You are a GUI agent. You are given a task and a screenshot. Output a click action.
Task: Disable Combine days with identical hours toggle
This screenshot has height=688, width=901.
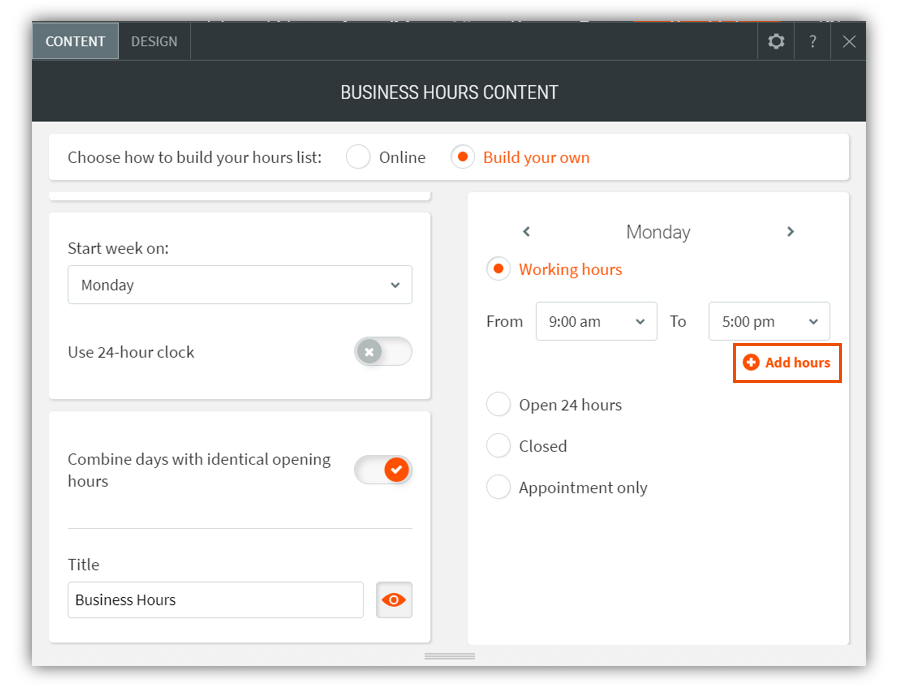click(383, 470)
